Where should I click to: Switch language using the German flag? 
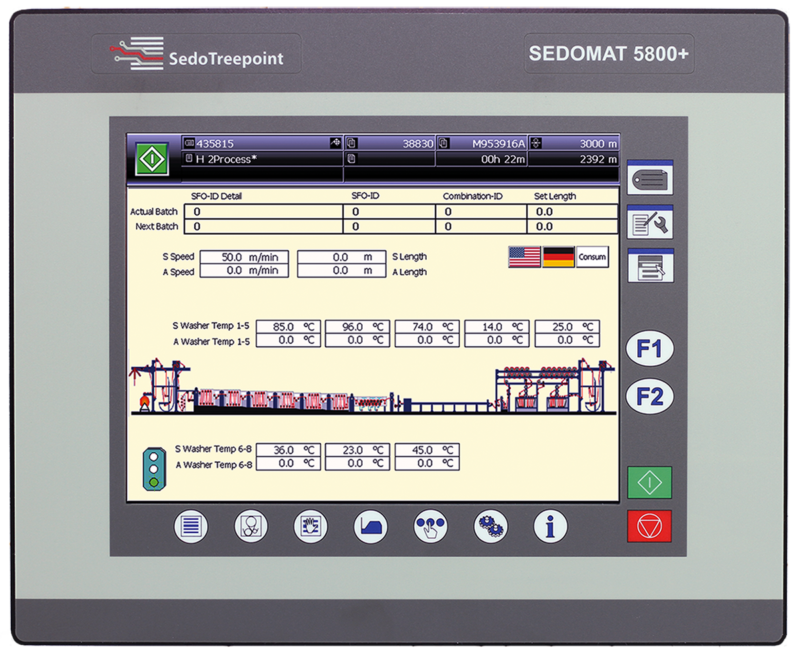click(556, 256)
